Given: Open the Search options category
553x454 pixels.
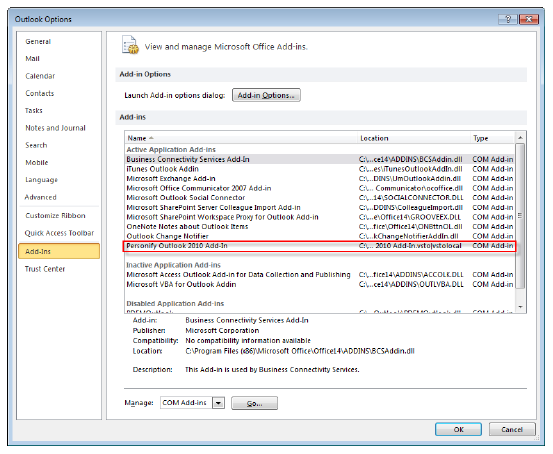Looking at the screenshot, I should 36,145.
